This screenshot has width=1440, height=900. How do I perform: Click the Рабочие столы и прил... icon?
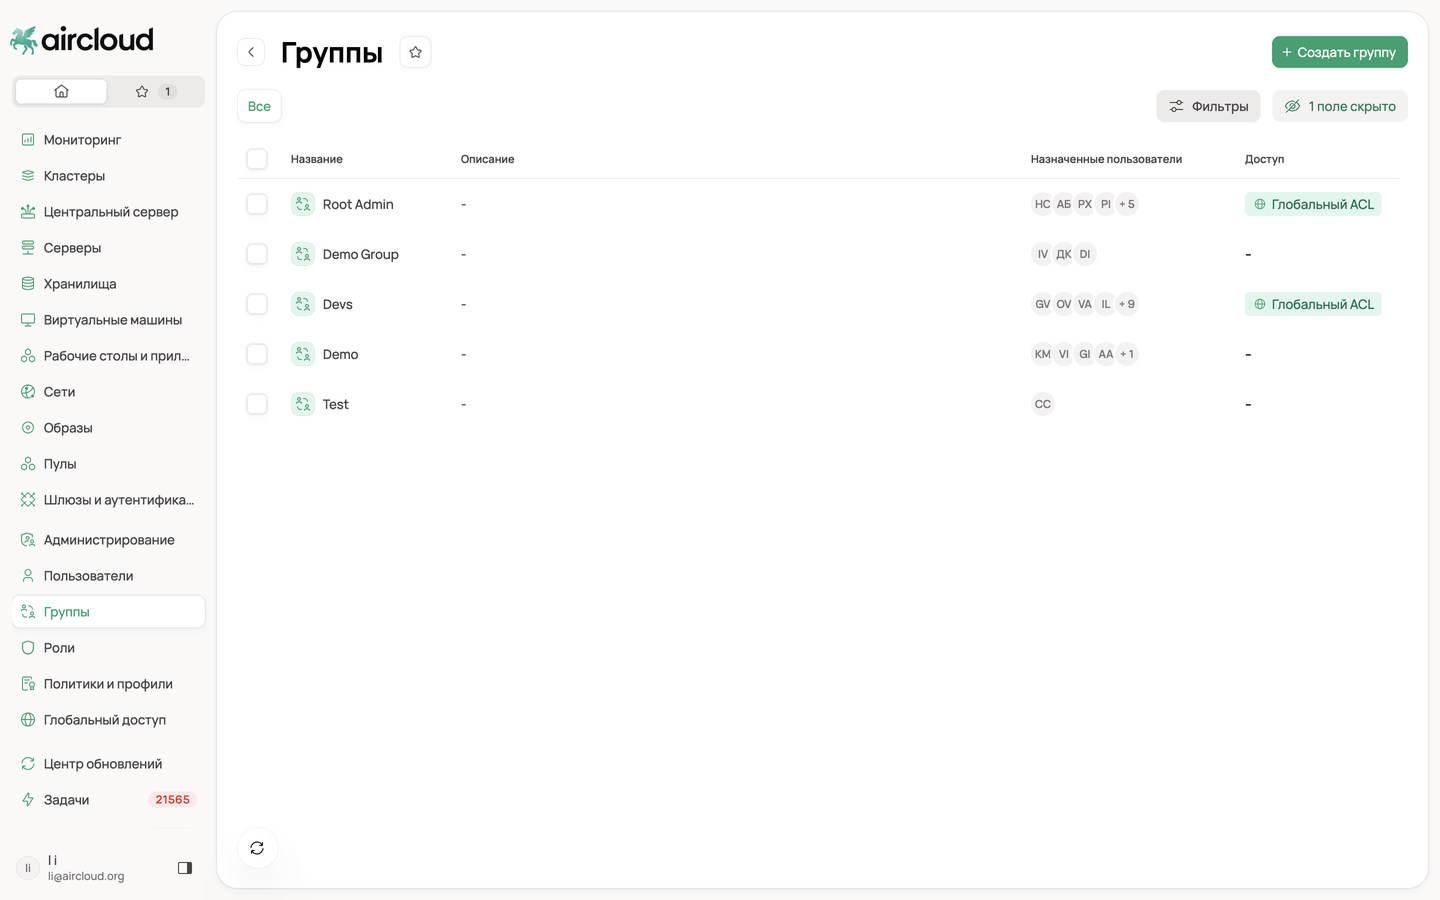28,356
